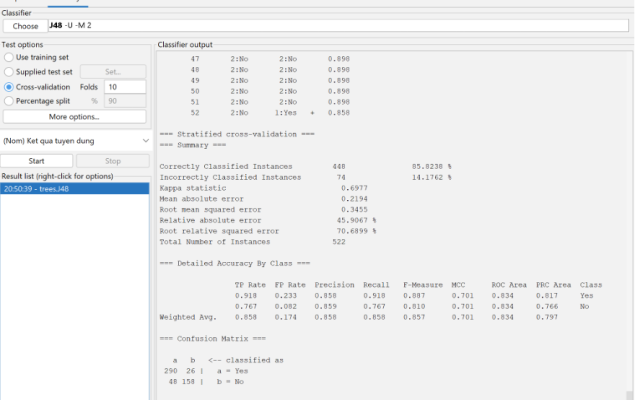The height and width of the screenshot is (400, 635).
Task: Select the 20:50:39 - trees.J48 result
Action: [x=75, y=189]
